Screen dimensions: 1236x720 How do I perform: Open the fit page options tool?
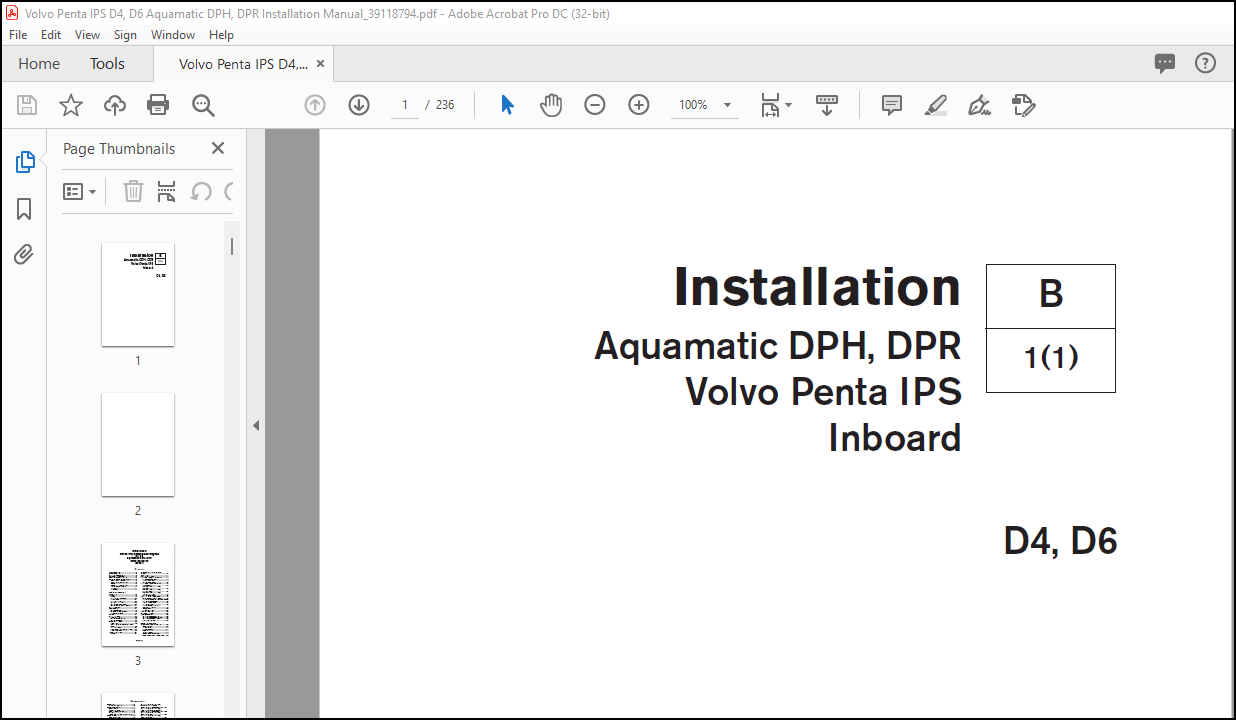click(775, 105)
